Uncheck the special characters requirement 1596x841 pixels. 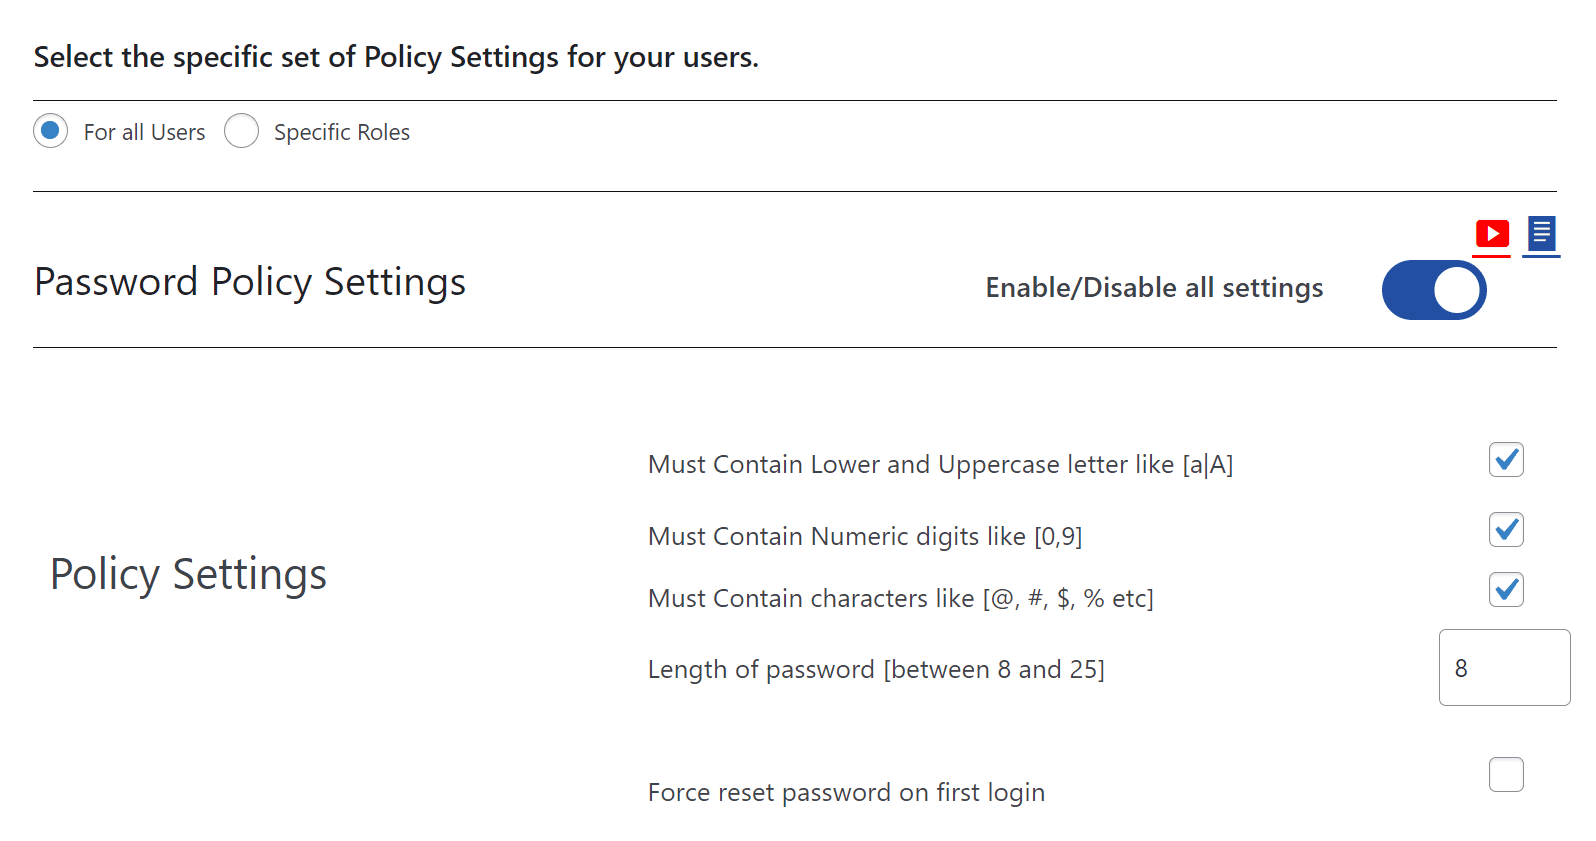(x=1506, y=590)
